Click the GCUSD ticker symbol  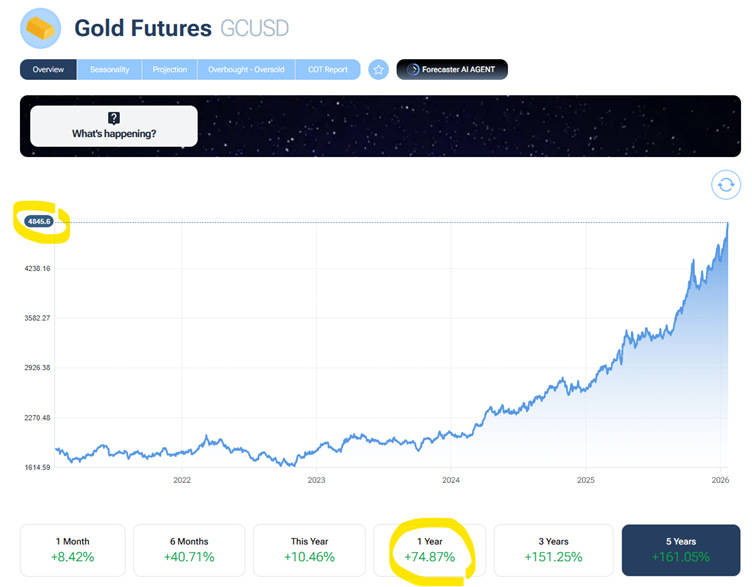254,28
